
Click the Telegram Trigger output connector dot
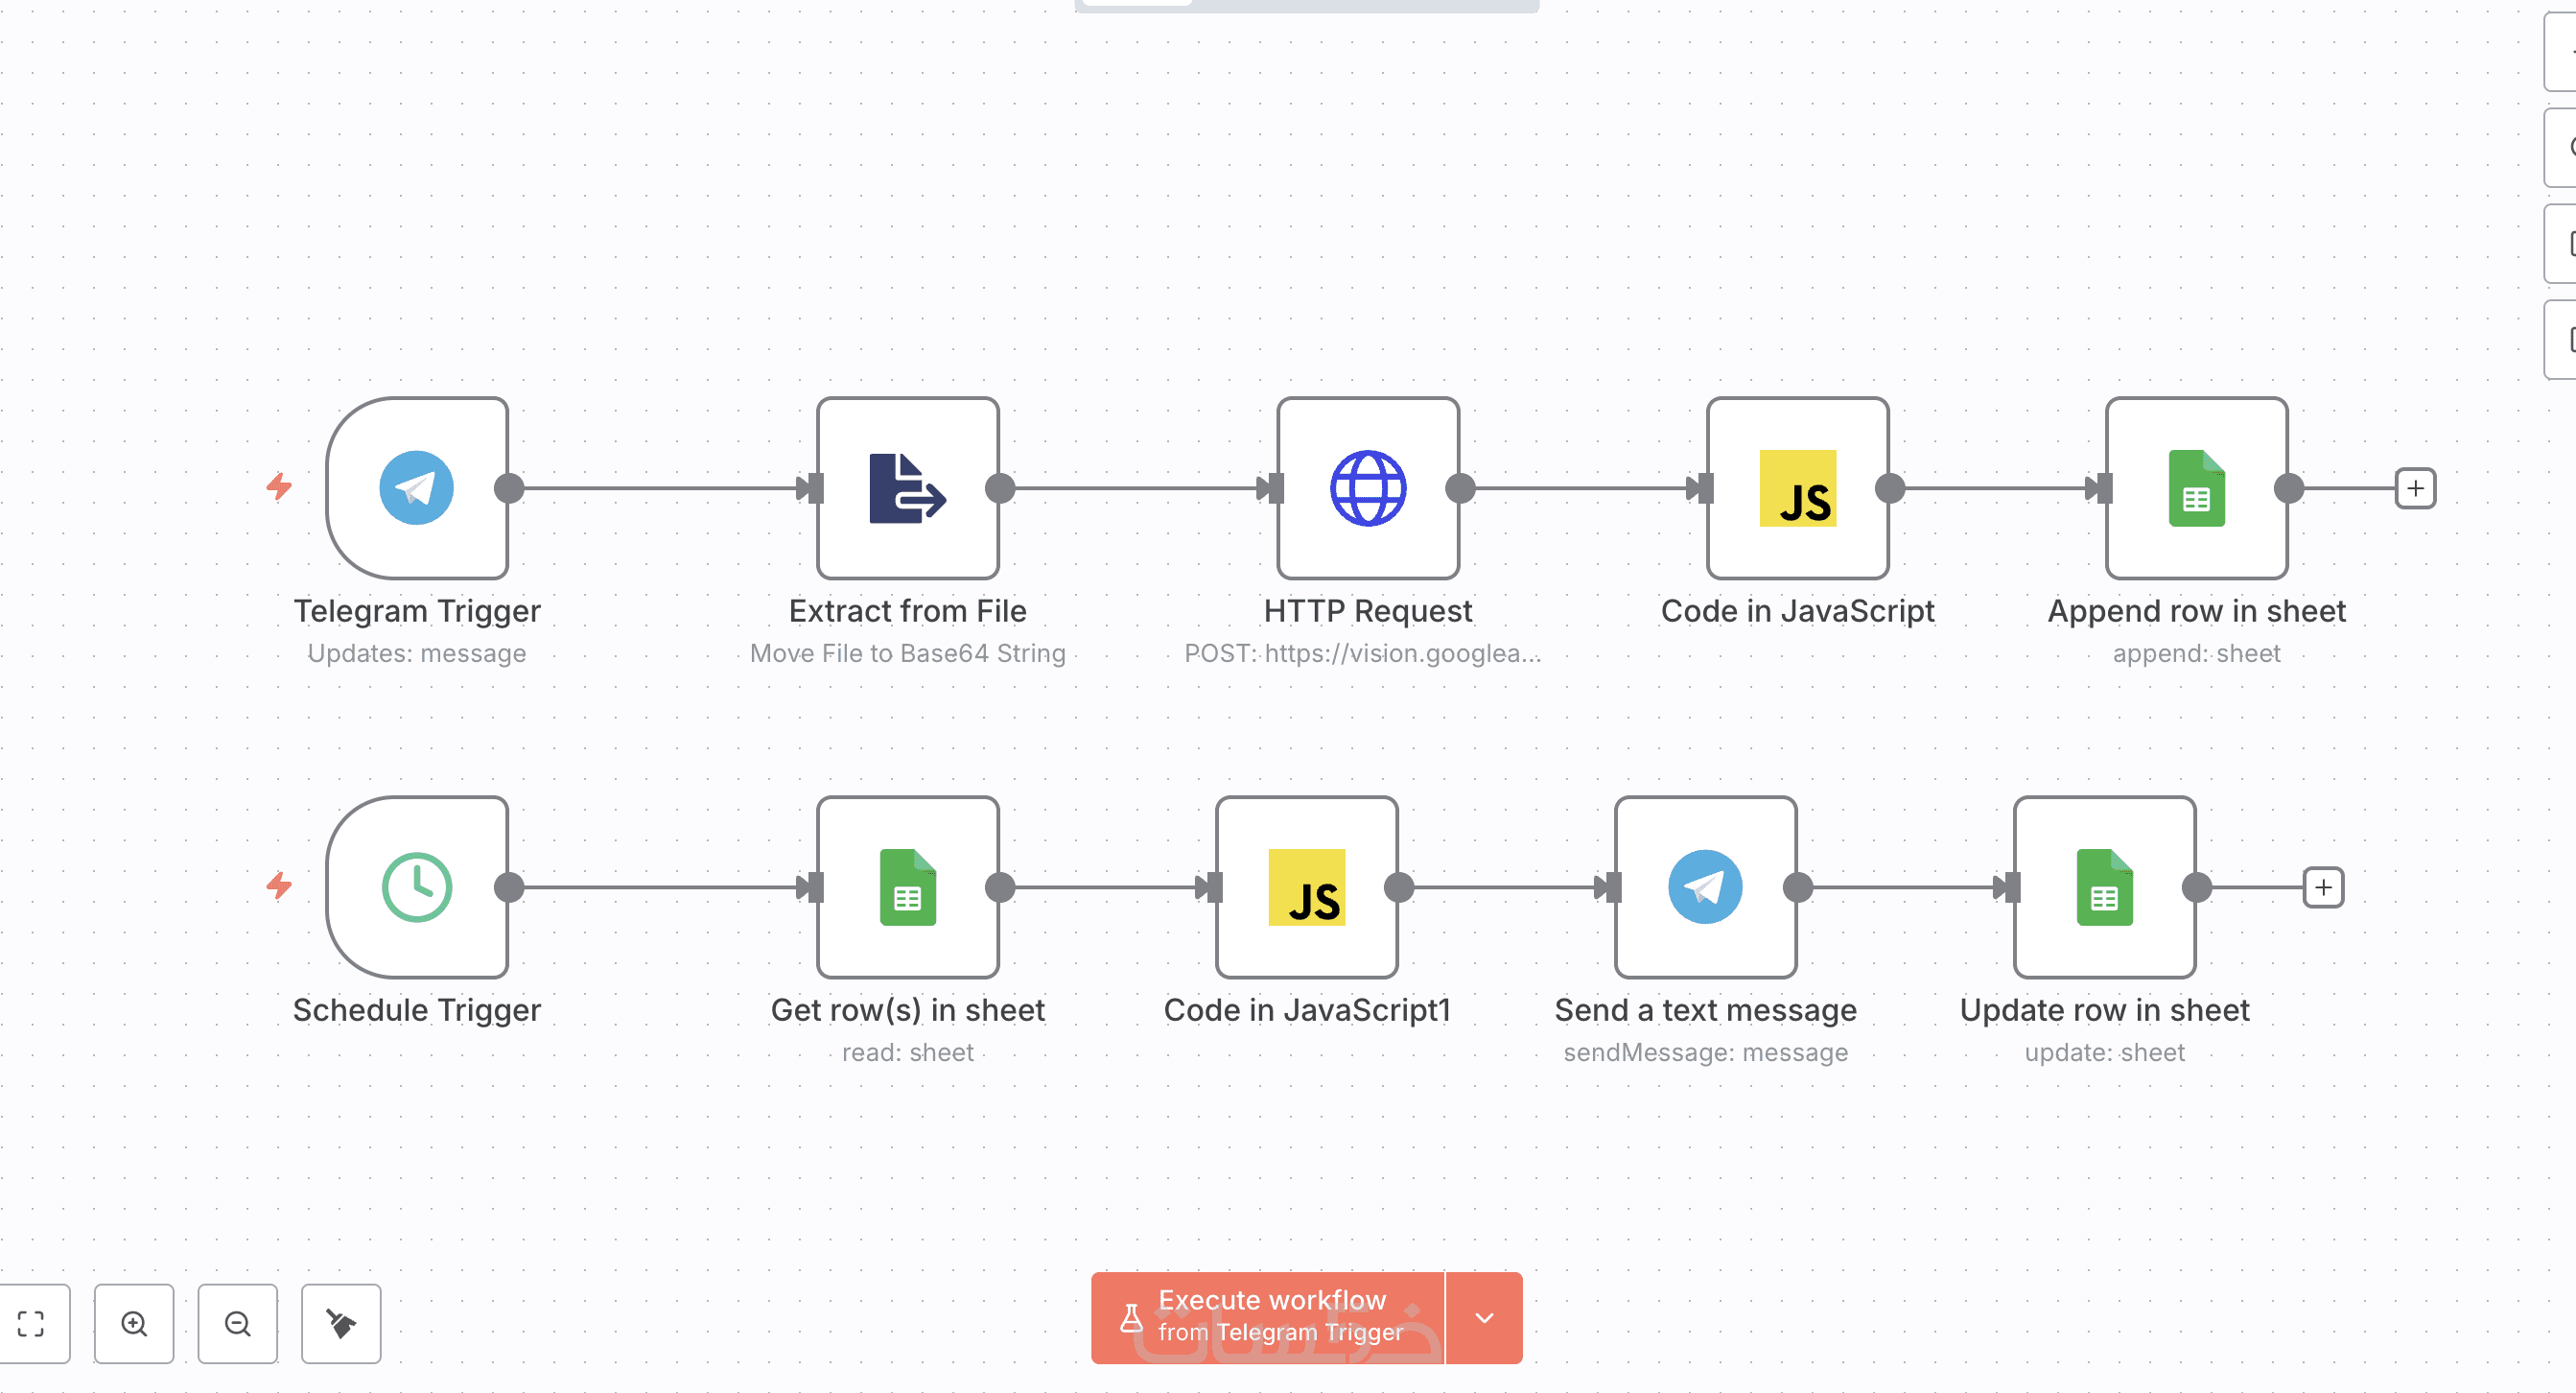(509, 488)
